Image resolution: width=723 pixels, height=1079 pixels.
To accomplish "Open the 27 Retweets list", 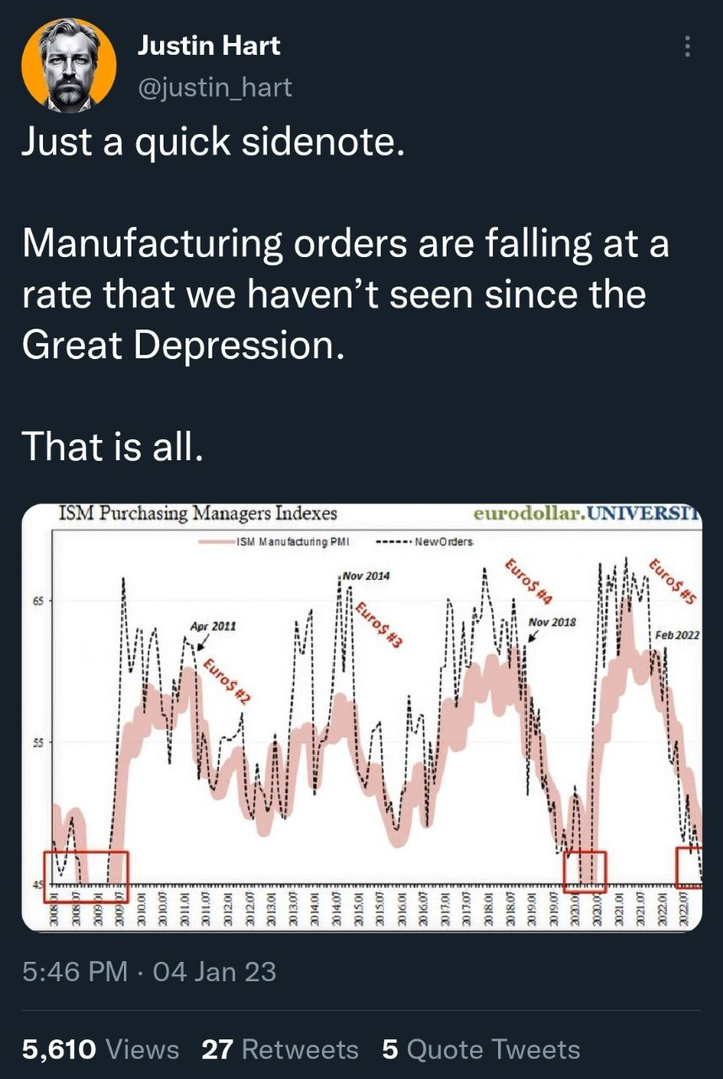I will [x=279, y=1049].
